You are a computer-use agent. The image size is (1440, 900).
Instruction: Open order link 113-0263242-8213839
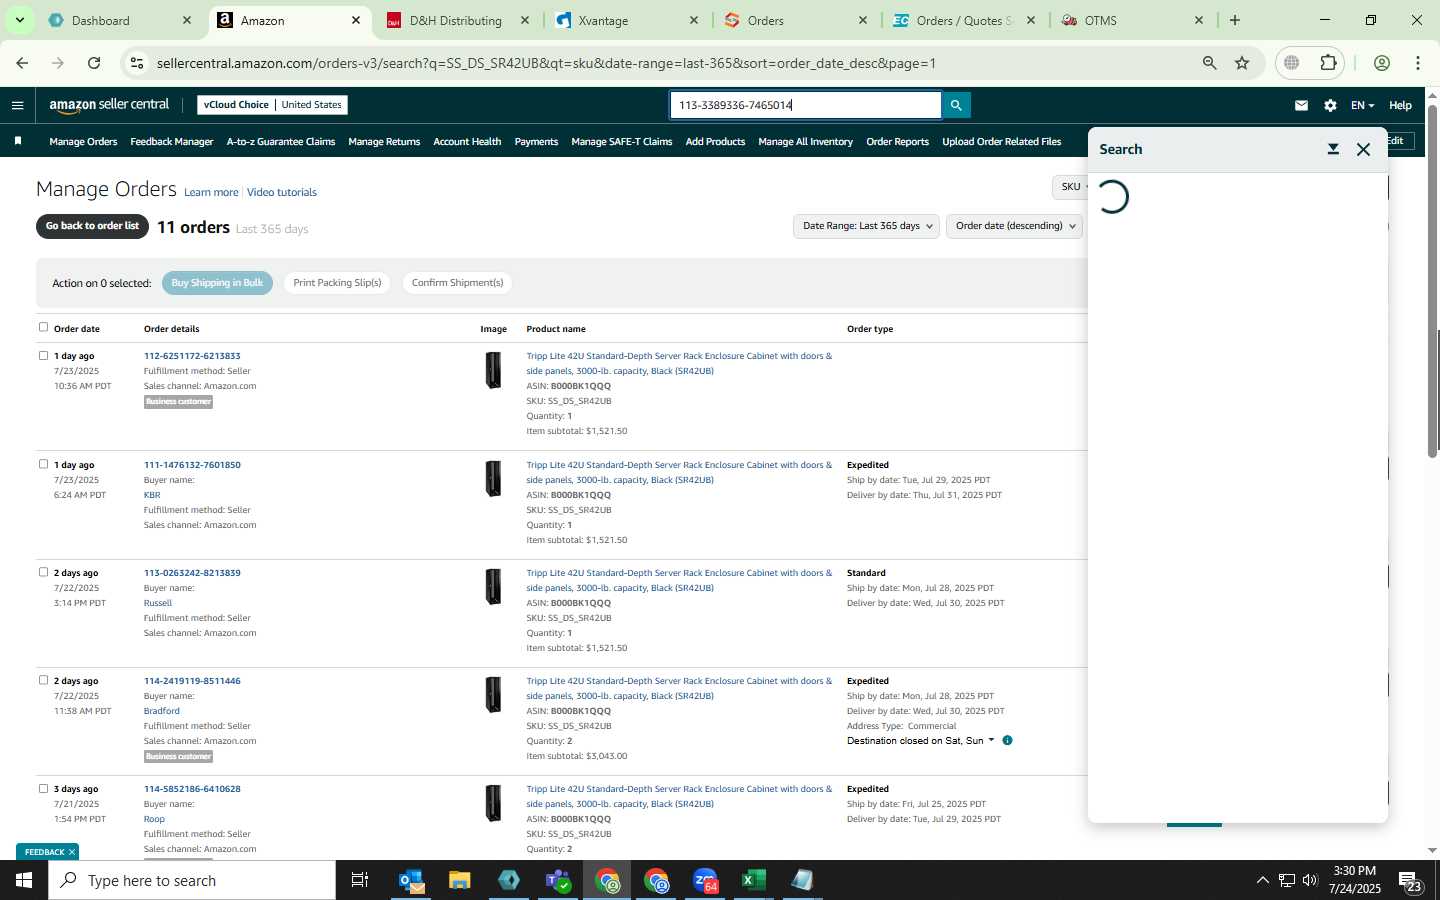pos(192,573)
